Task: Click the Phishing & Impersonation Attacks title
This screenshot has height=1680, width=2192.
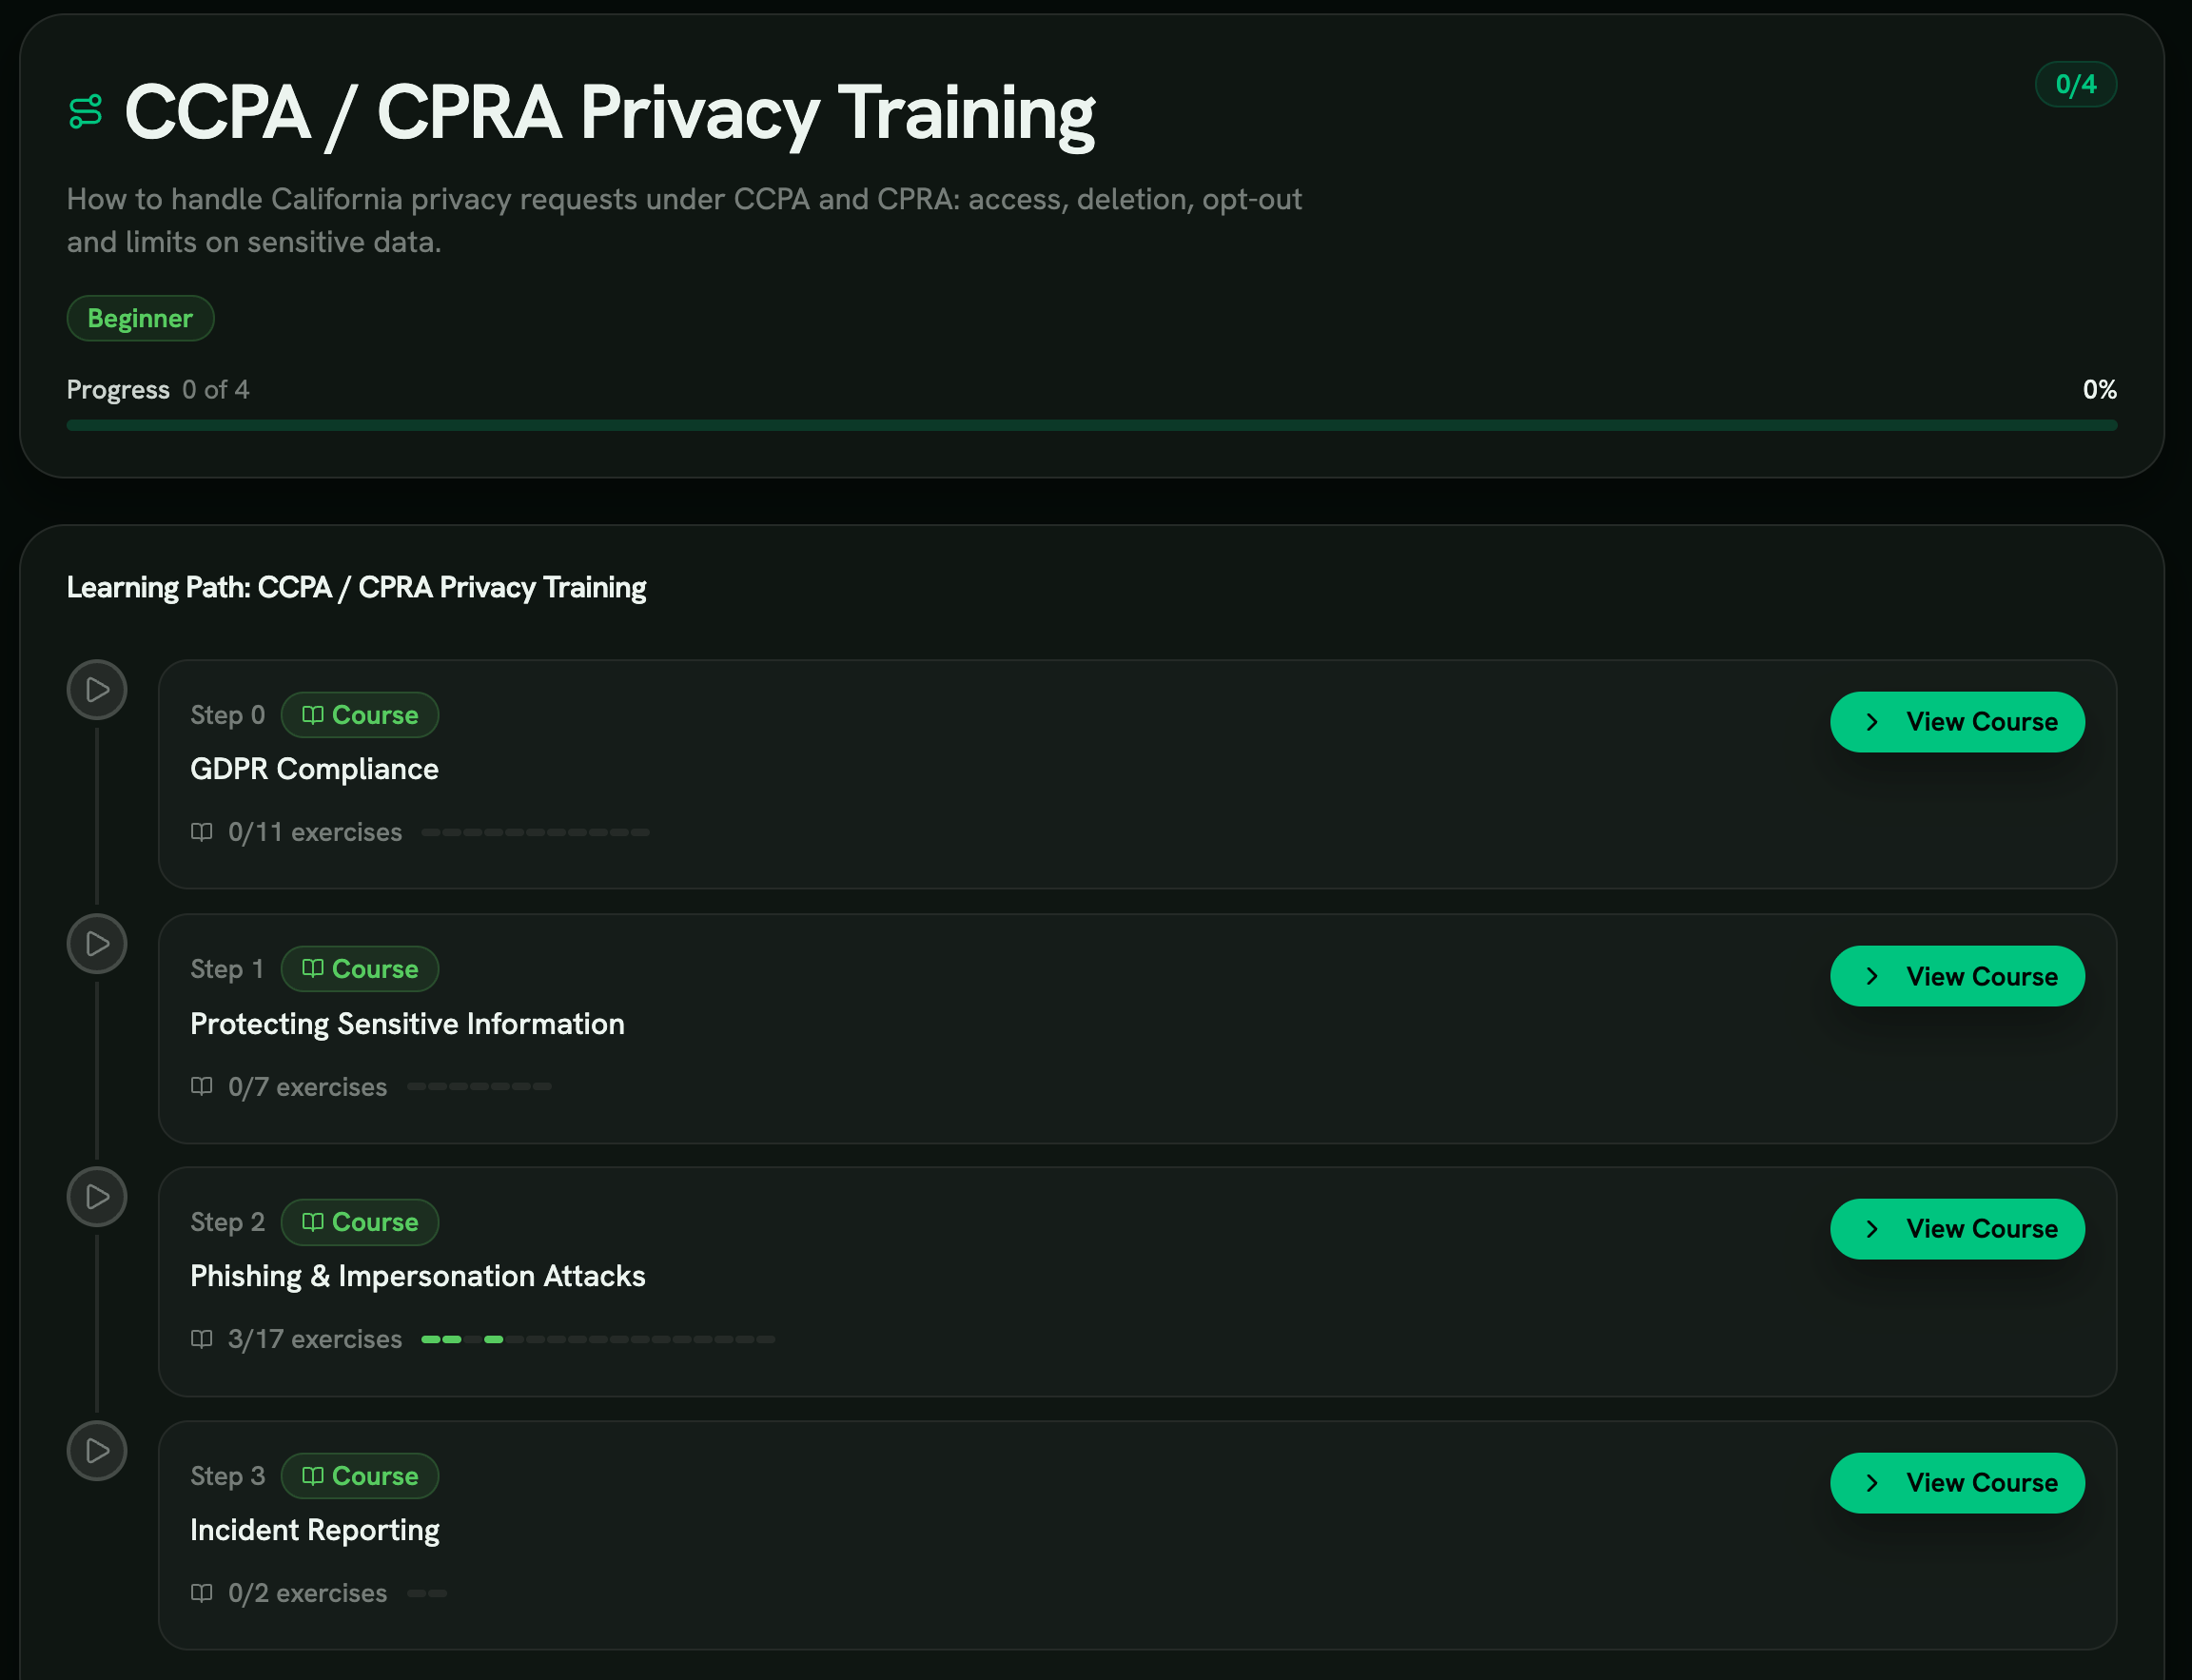Action: 418,1276
